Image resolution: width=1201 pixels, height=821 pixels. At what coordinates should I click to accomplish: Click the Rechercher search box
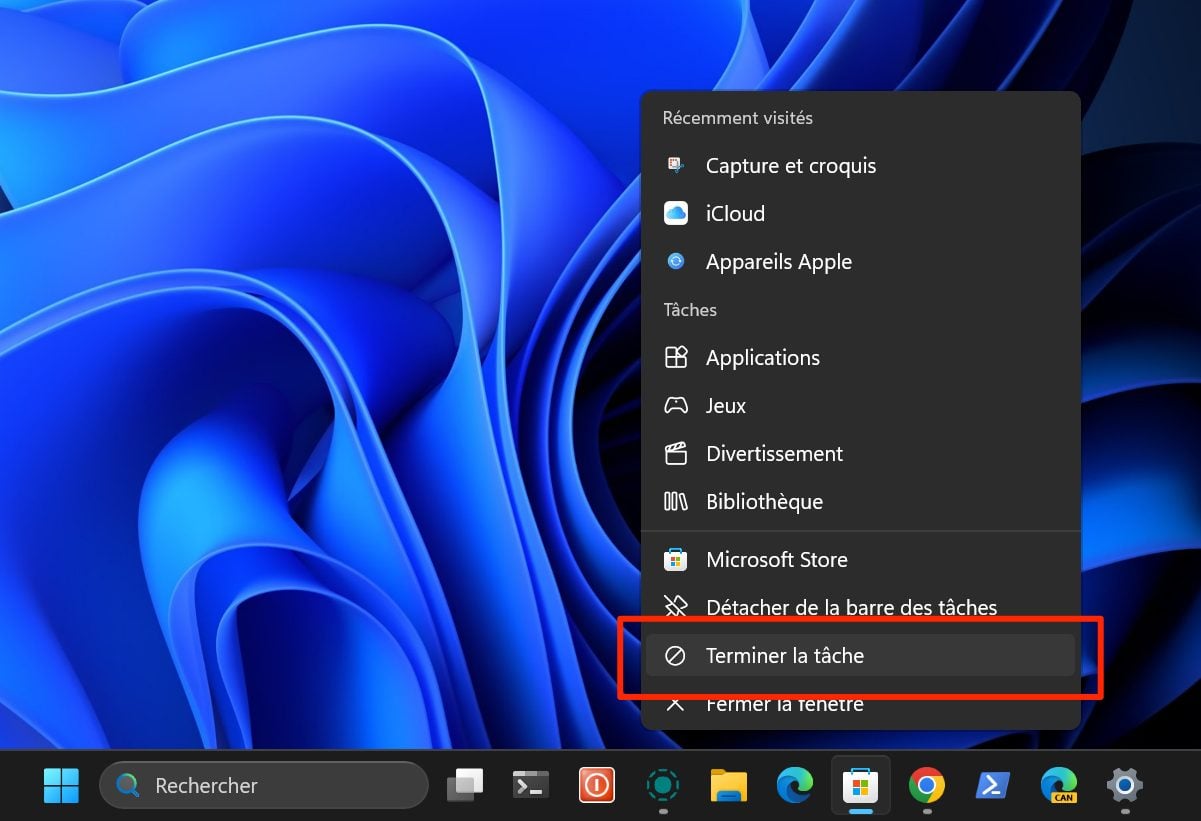point(264,786)
